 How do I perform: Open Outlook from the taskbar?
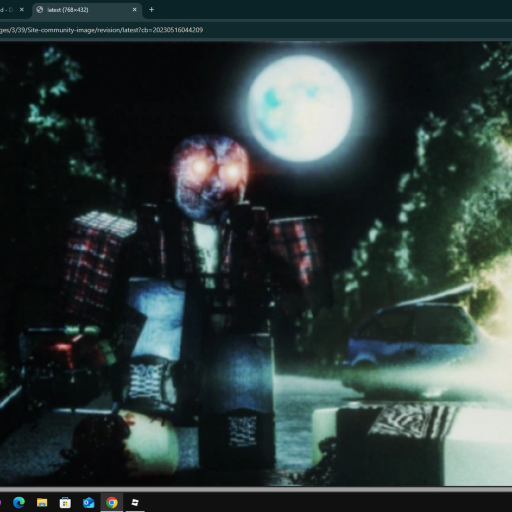89,502
